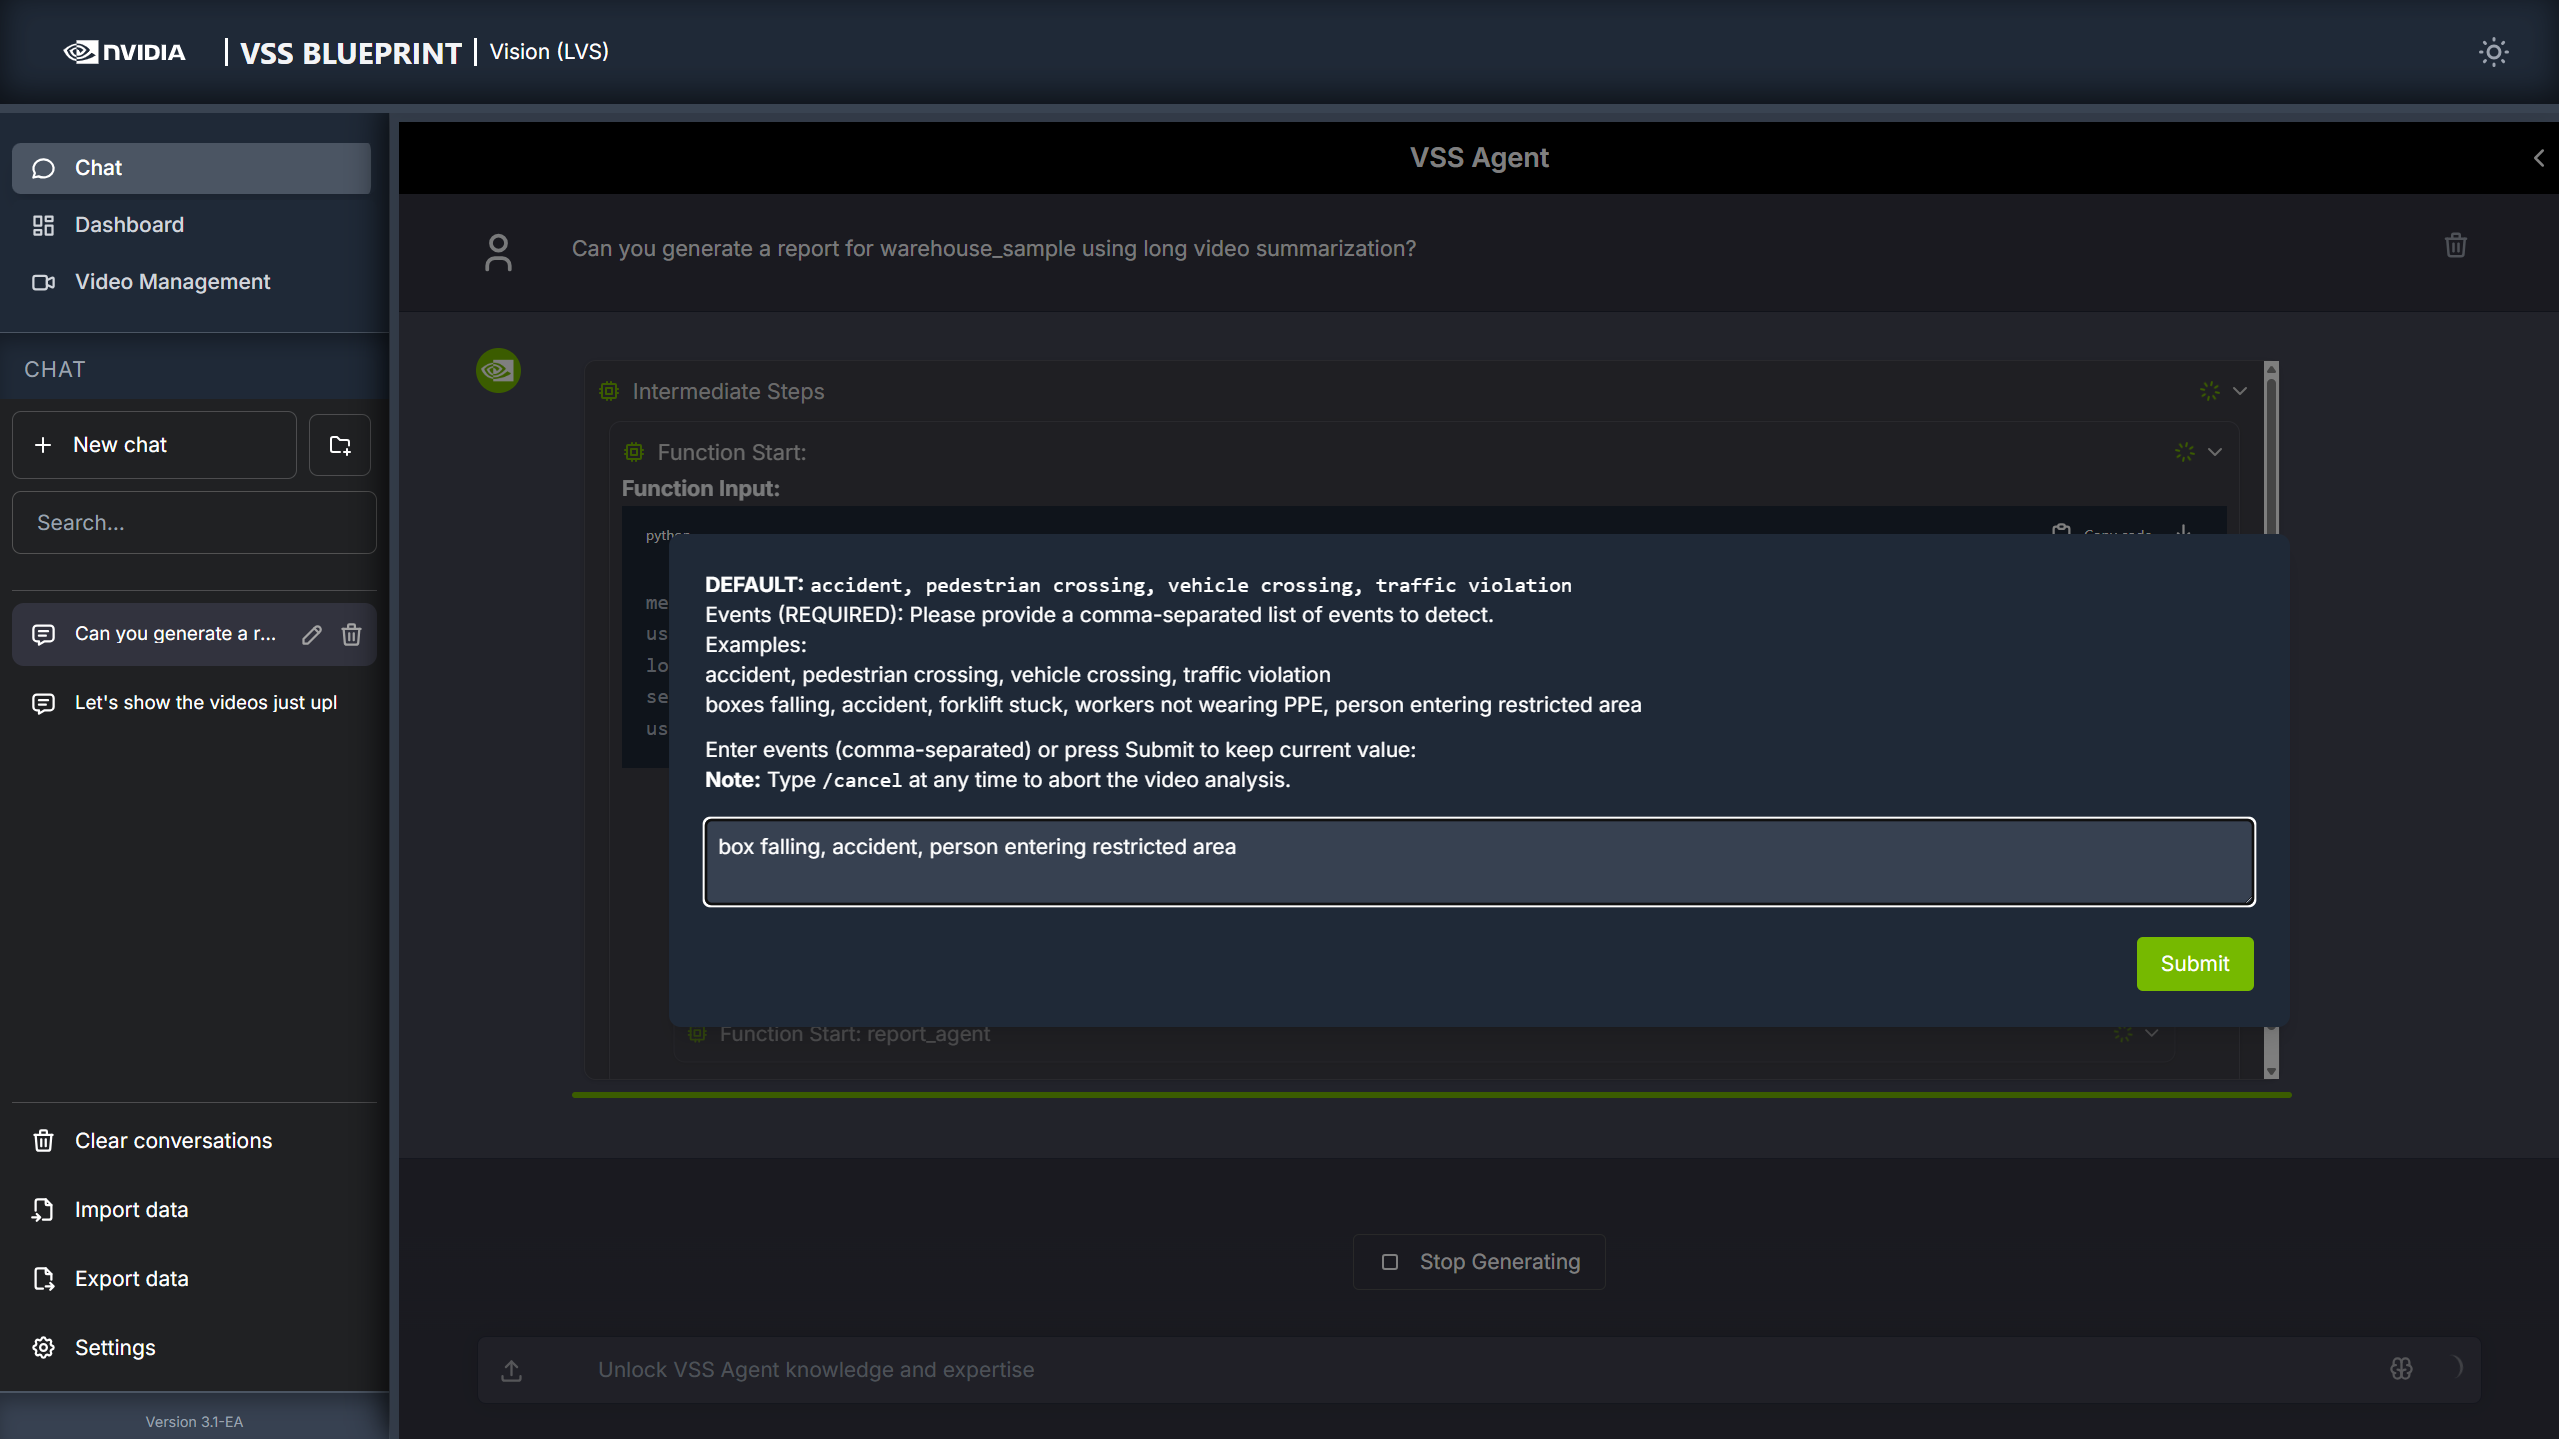Toggle light and dark theme
Viewport: 2559px width, 1439px height.
click(2493, 52)
